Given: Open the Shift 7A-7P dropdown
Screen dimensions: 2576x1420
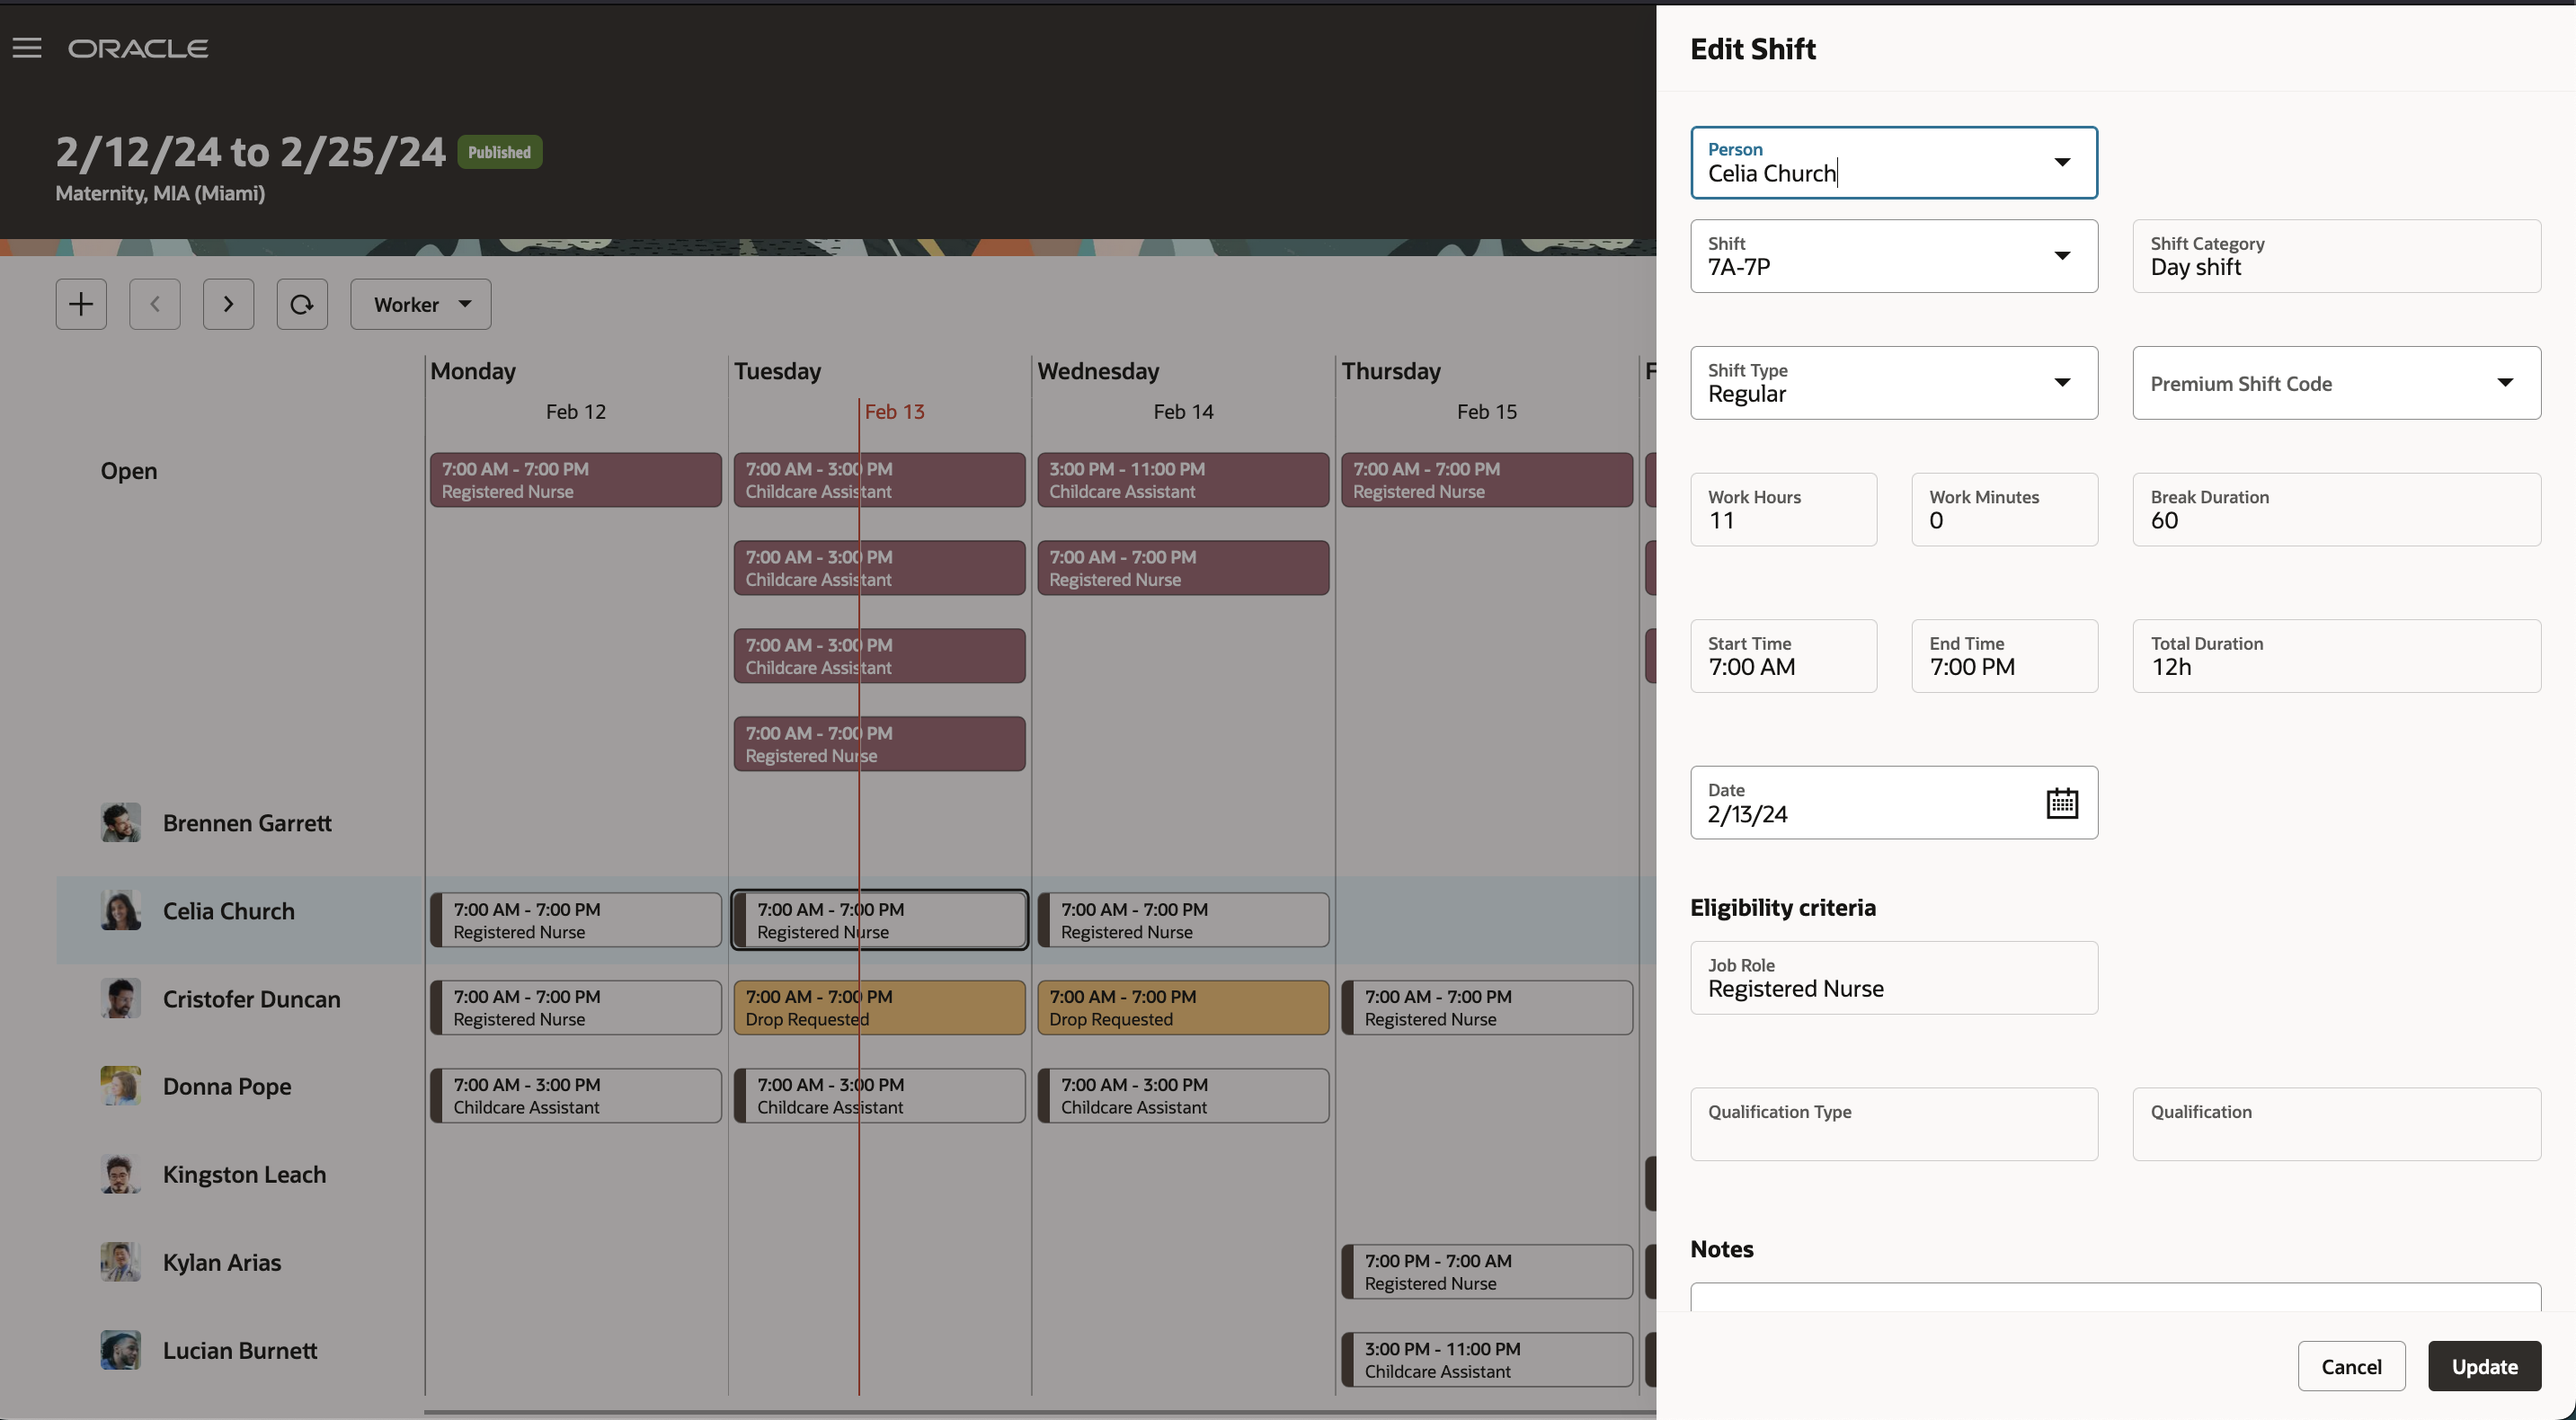Looking at the screenshot, I should tap(2061, 256).
